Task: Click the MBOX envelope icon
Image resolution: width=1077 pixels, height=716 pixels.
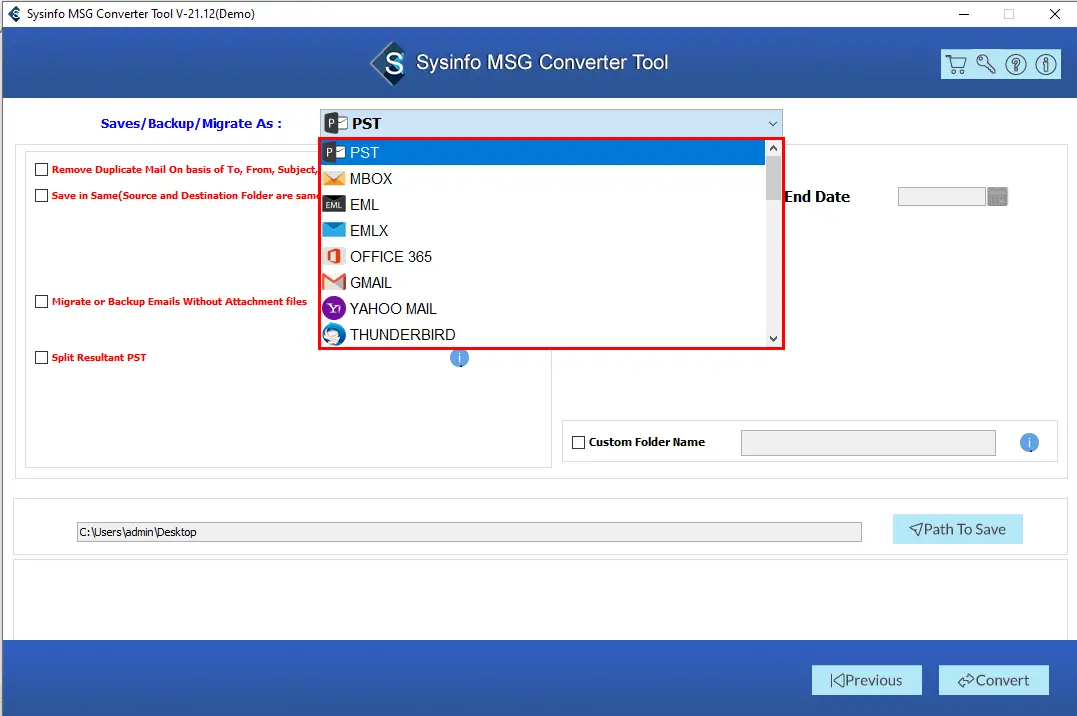Action: (x=334, y=179)
